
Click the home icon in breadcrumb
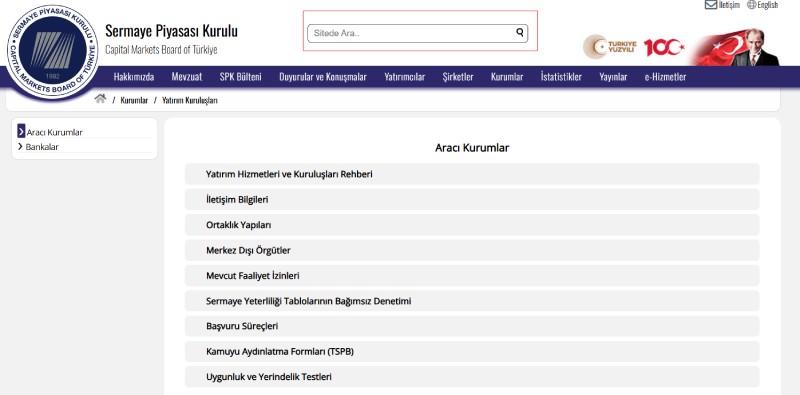click(100, 99)
